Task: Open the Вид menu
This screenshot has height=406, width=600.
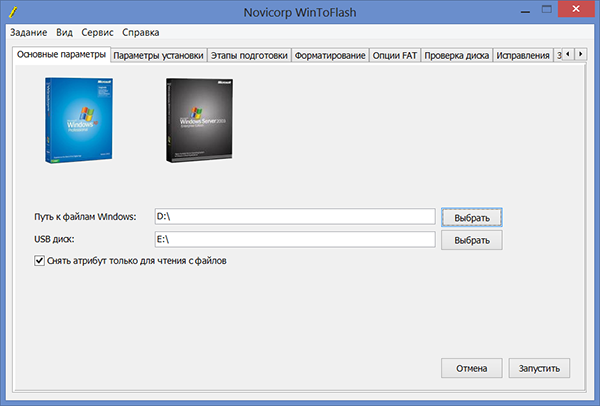Action: (x=64, y=33)
